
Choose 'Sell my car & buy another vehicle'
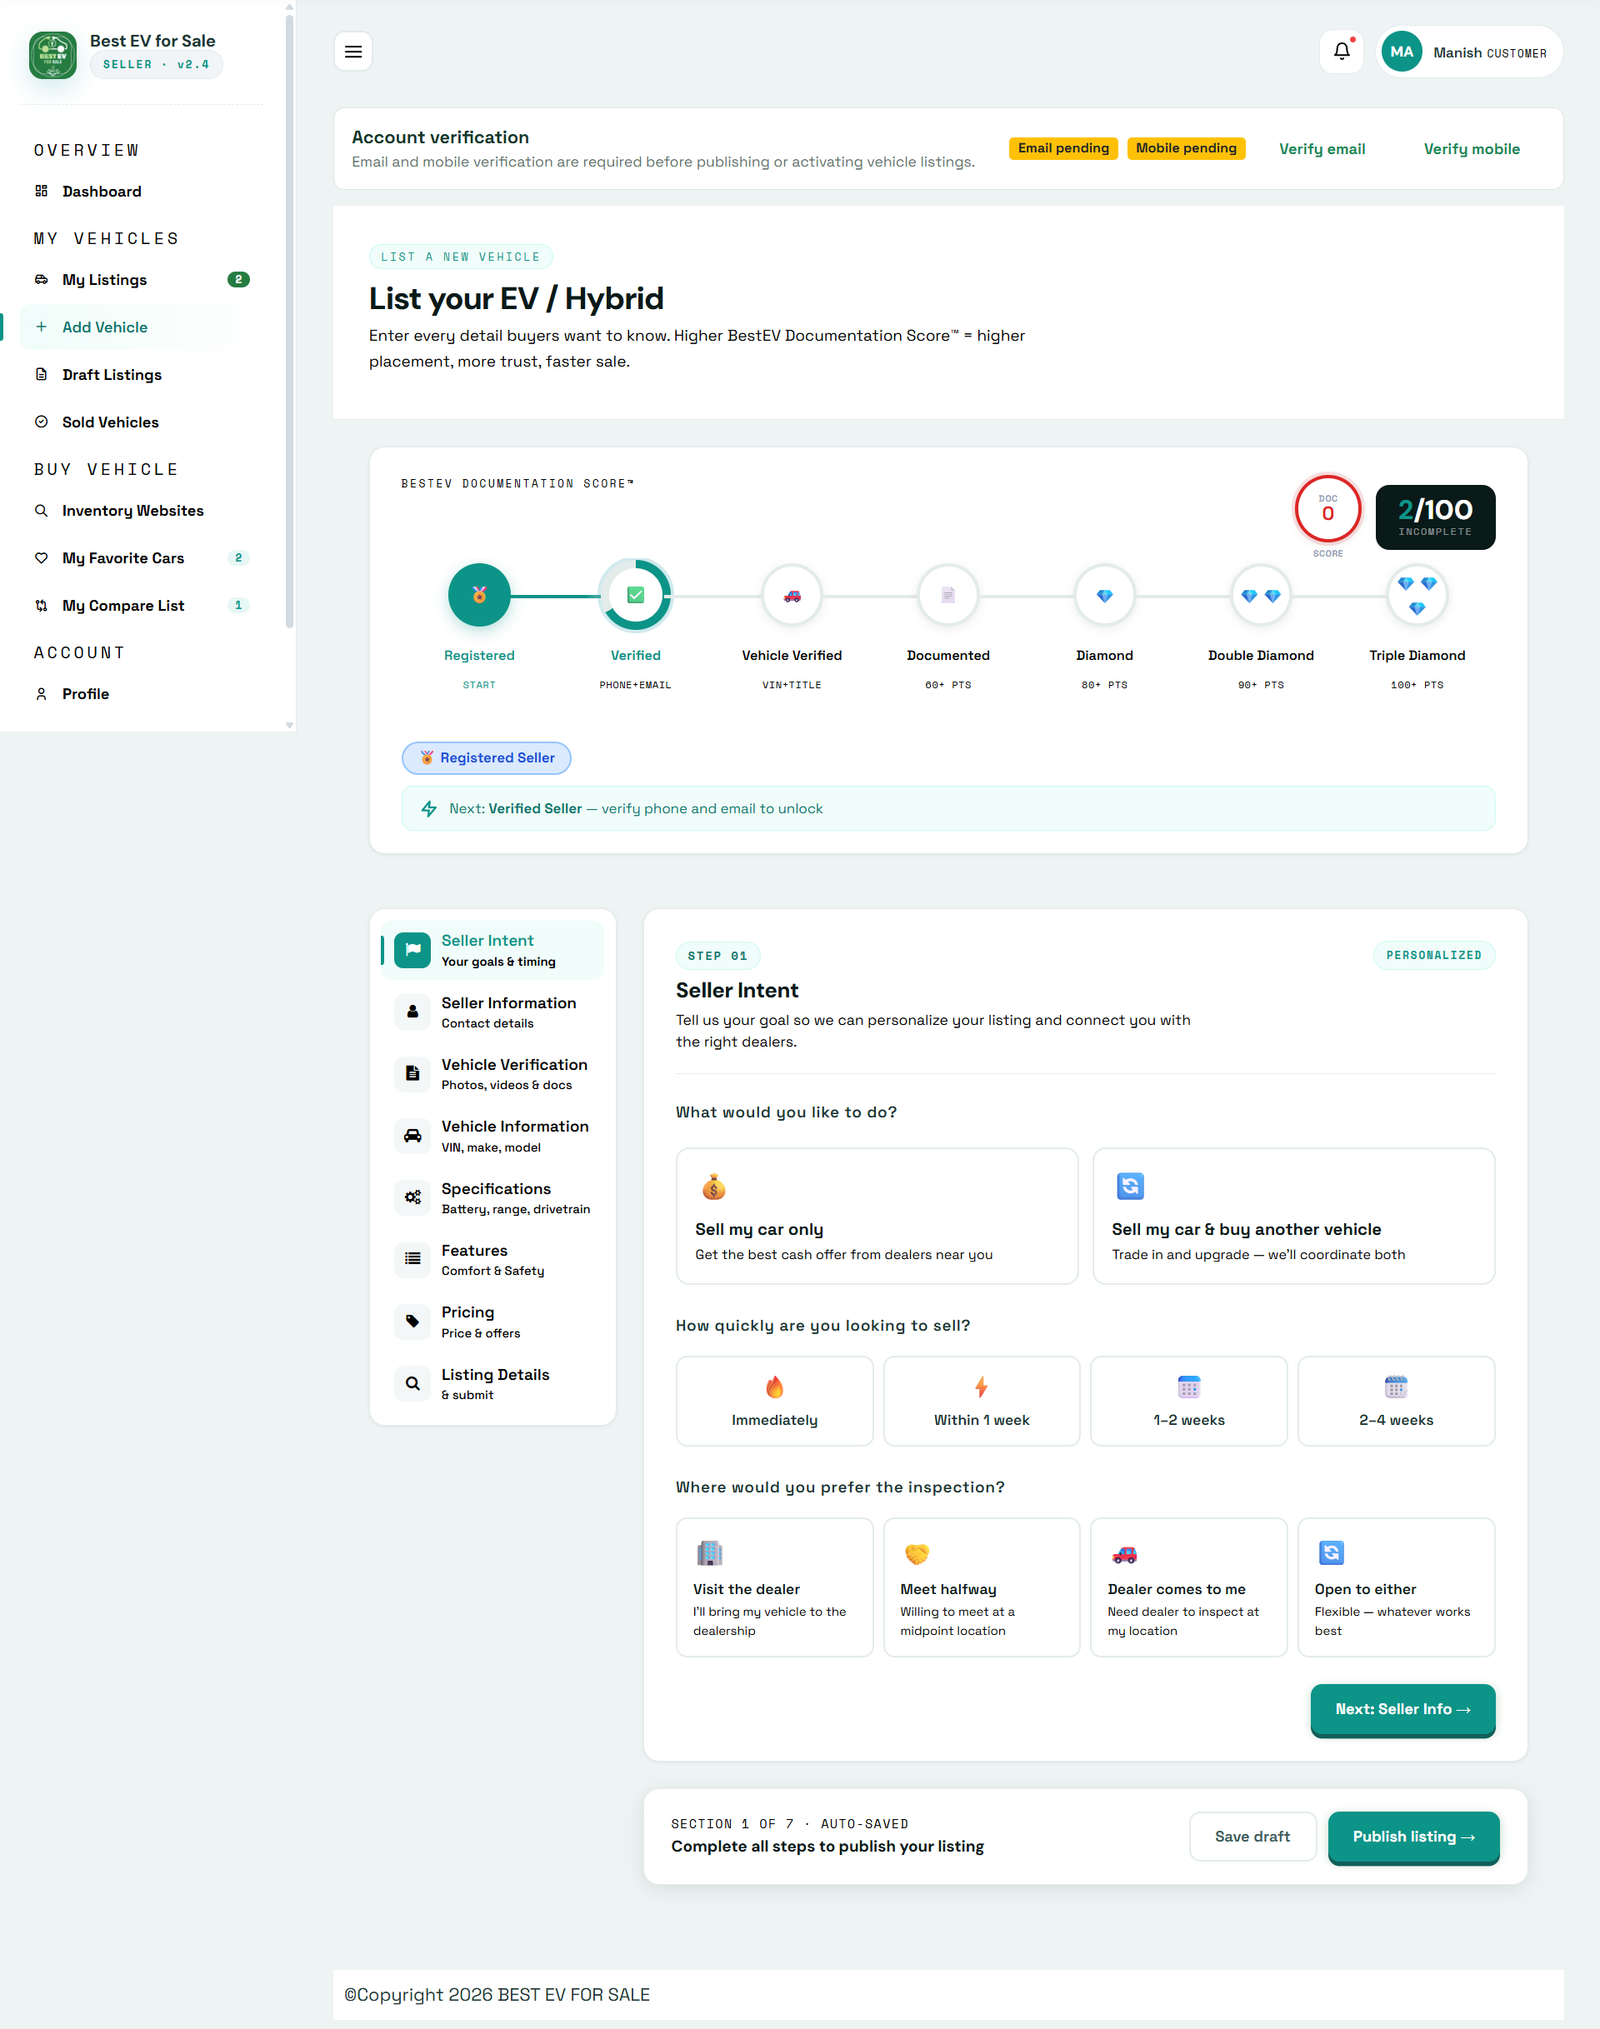tap(1294, 1216)
